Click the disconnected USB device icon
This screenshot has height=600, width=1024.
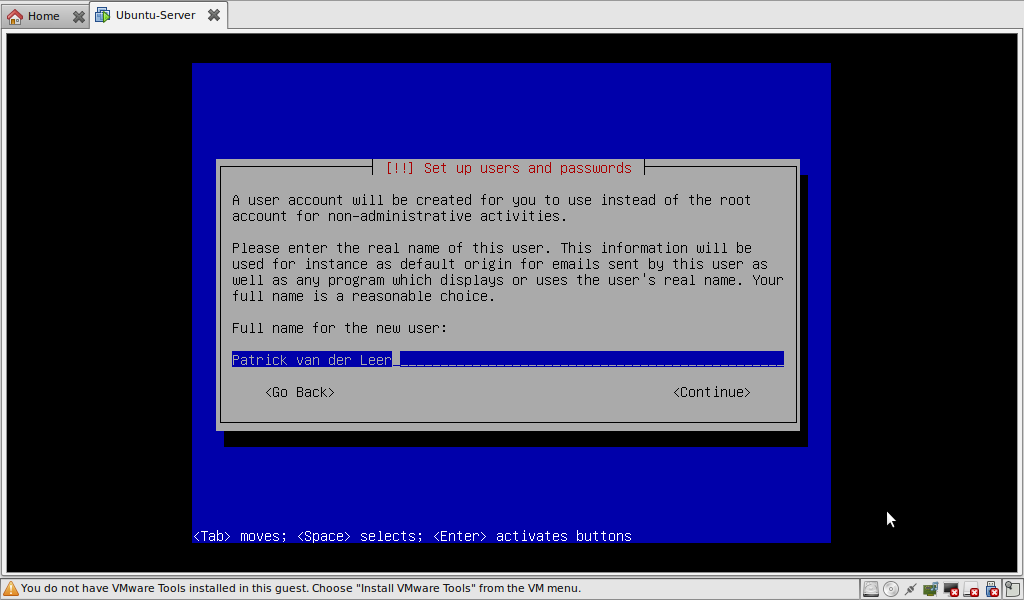point(992,589)
